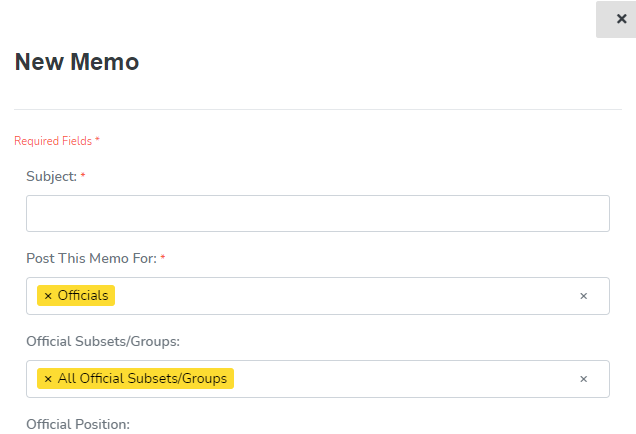Click the red asterisk beside Subject
This screenshot has width=636, height=434.
tap(83, 176)
